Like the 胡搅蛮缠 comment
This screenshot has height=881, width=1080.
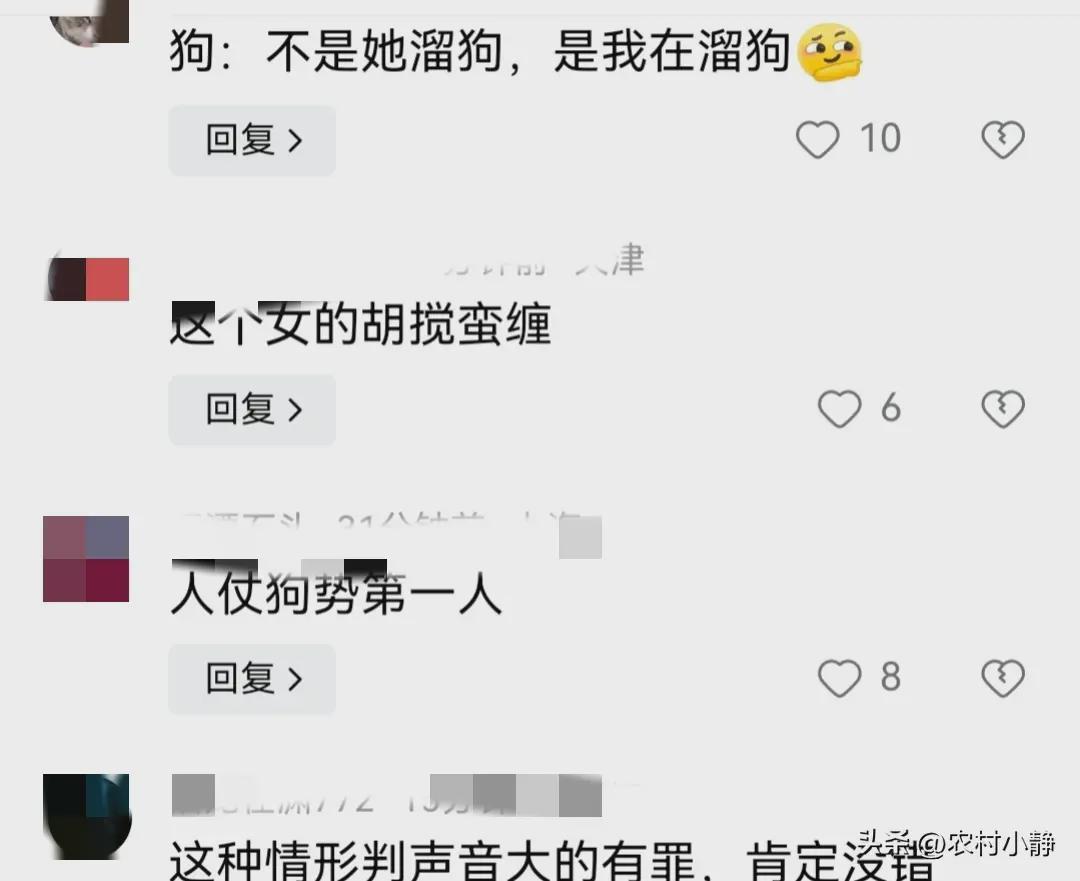pos(839,408)
